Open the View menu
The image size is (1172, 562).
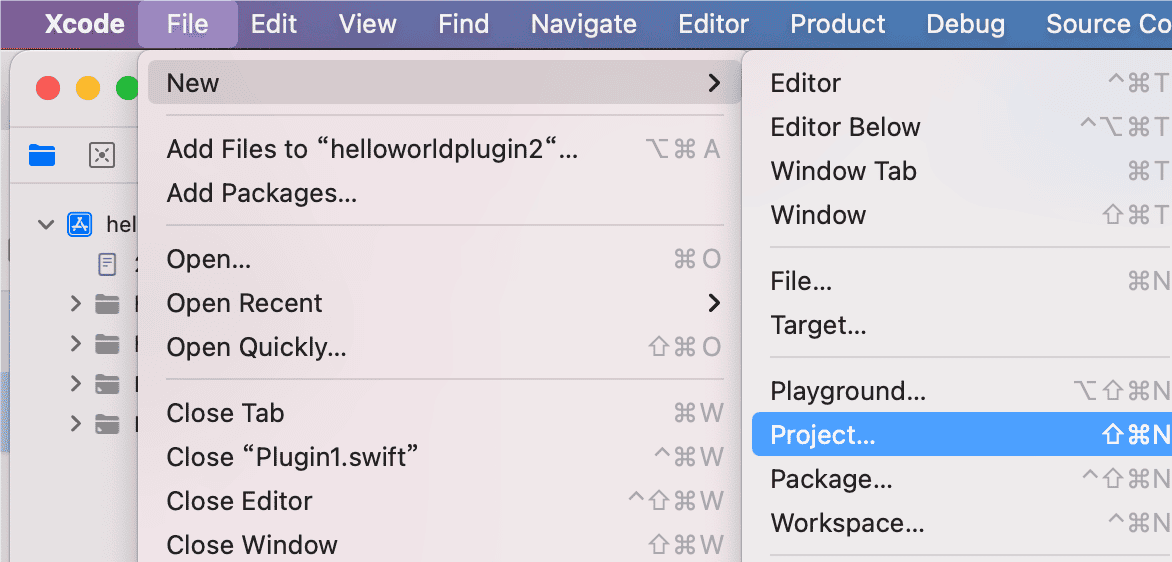tap(367, 24)
